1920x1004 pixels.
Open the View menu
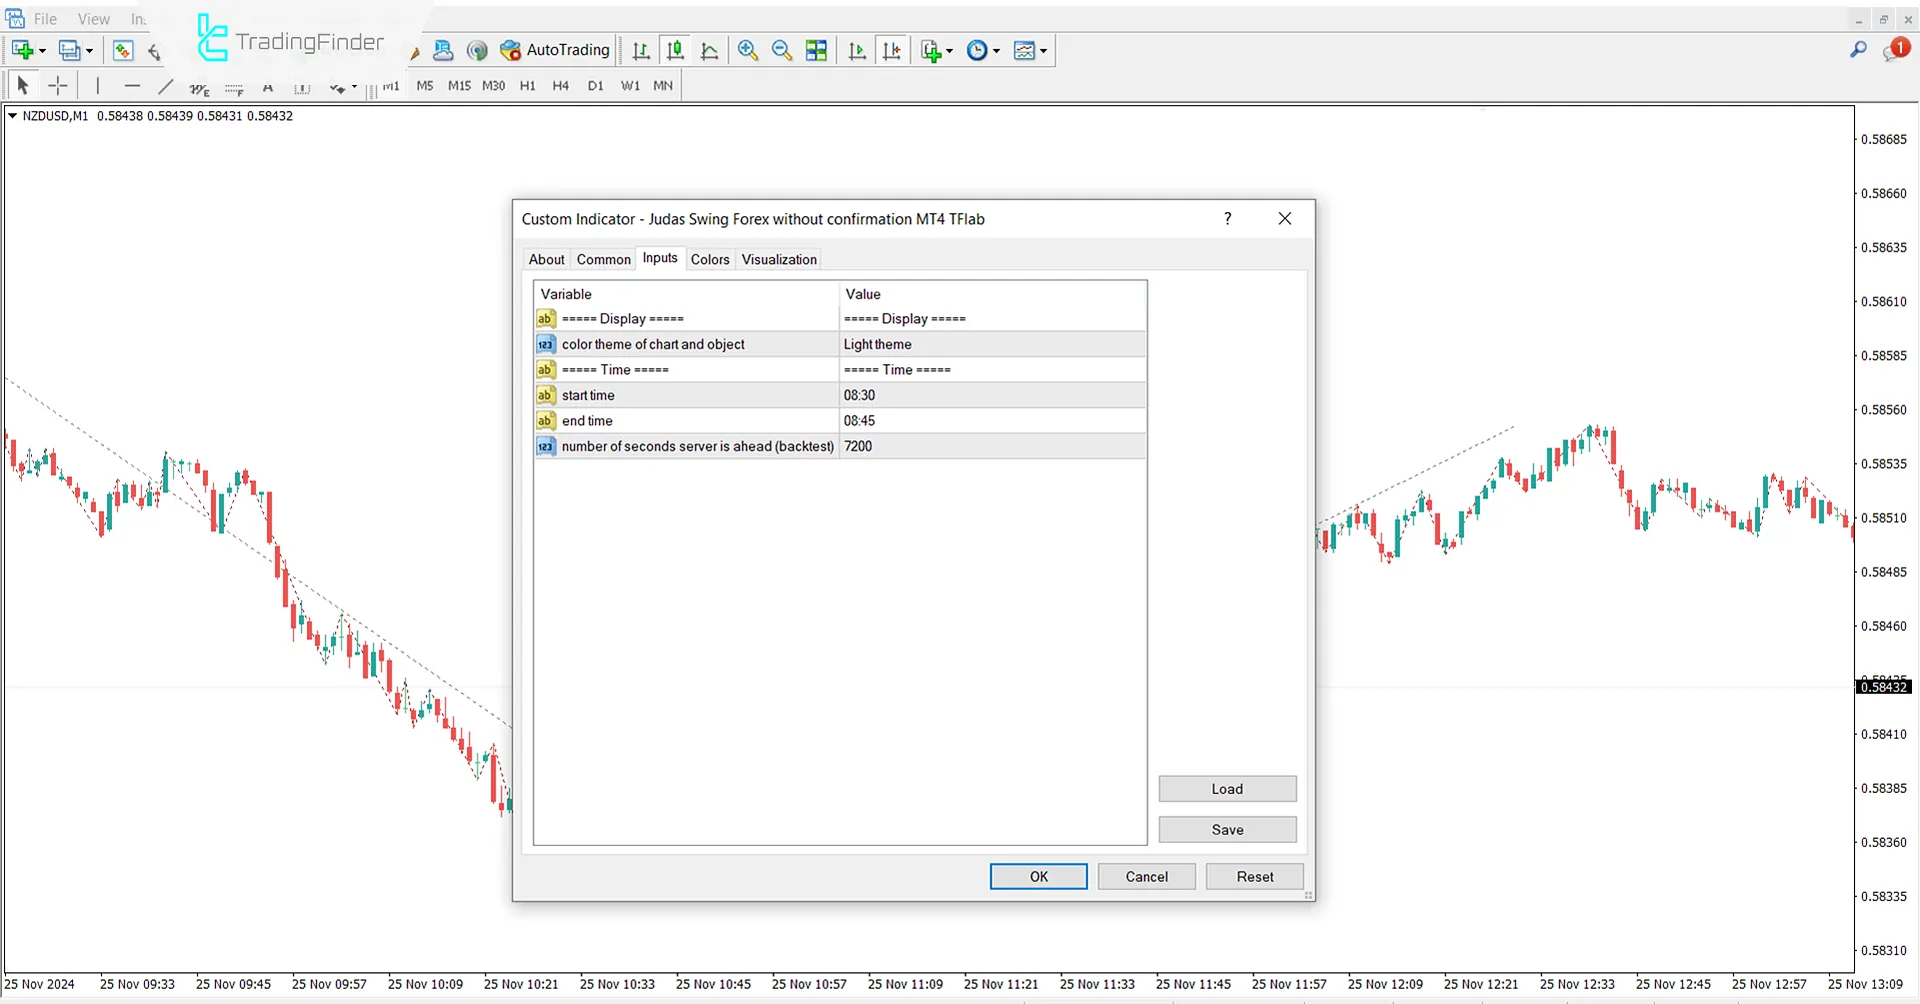pyautogui.click(x=93, y=18)
